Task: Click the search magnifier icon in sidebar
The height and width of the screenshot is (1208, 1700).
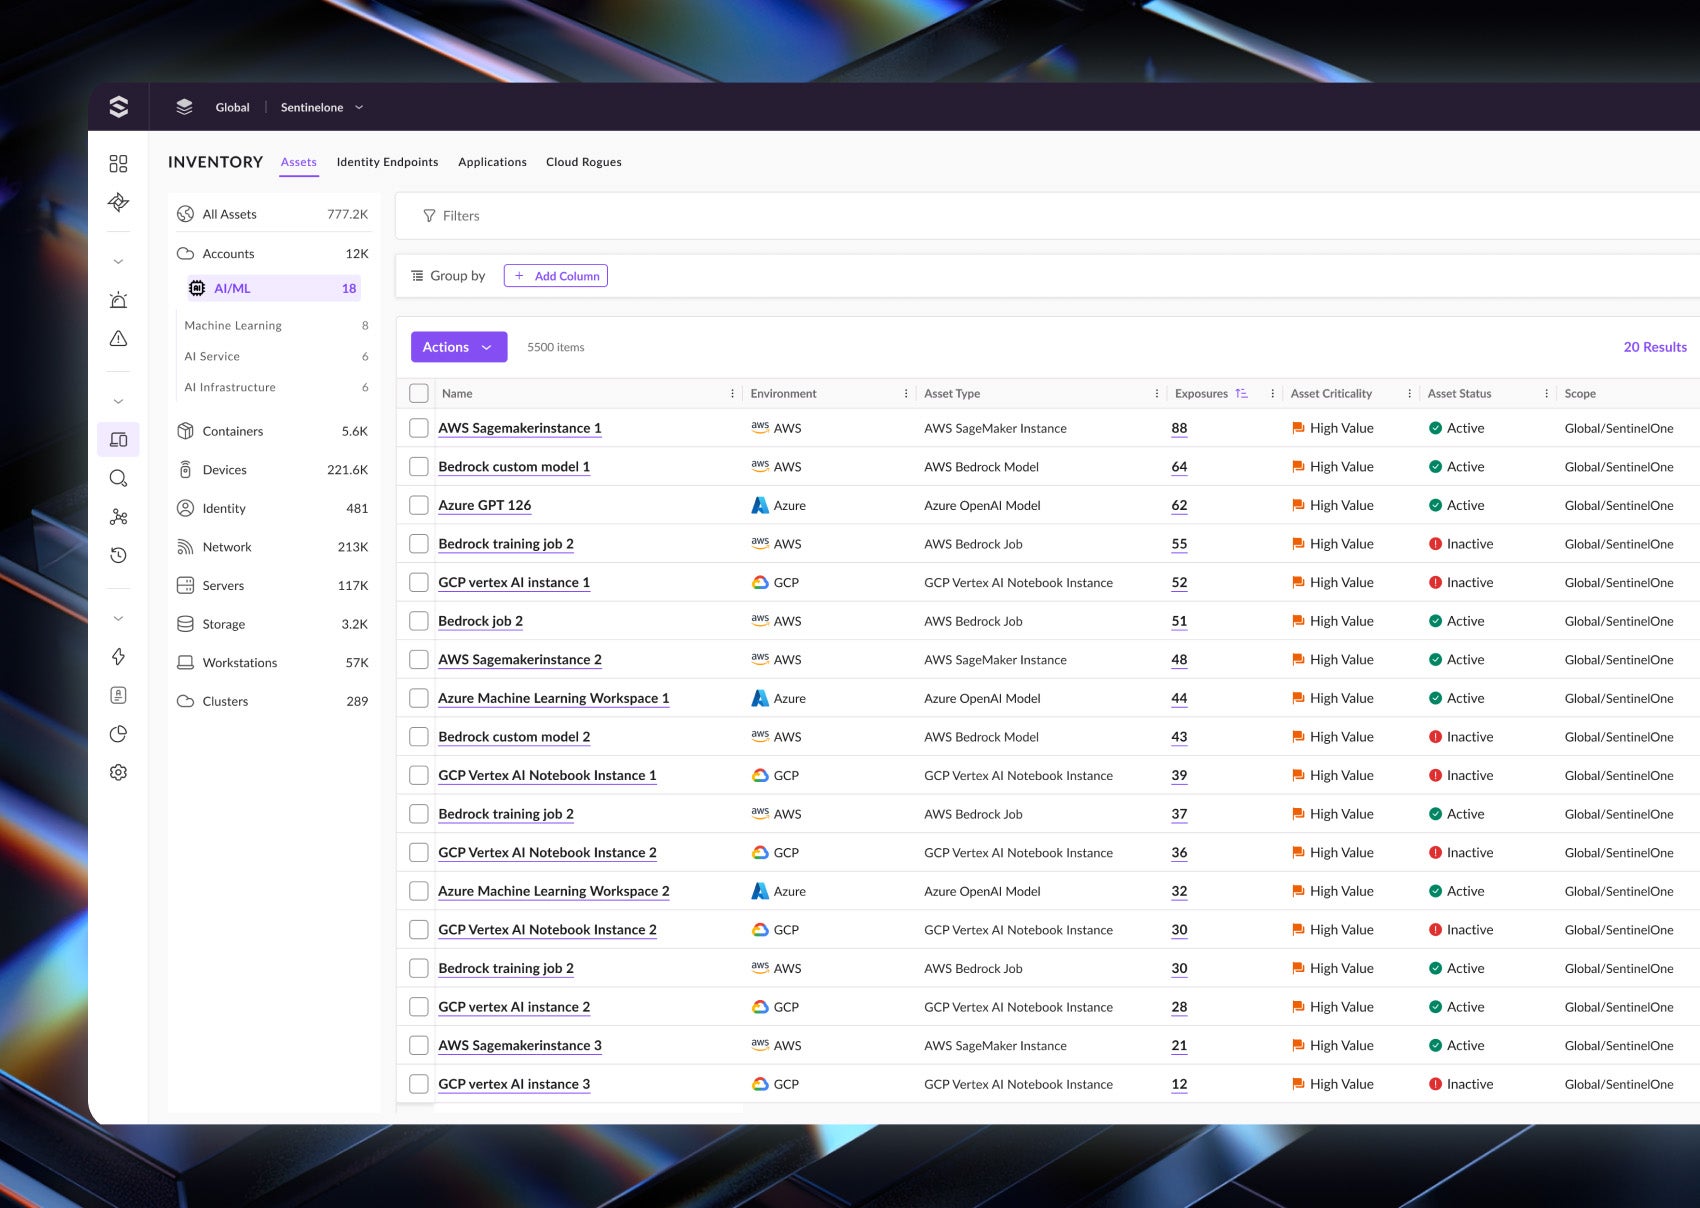Action: (118, 478)
